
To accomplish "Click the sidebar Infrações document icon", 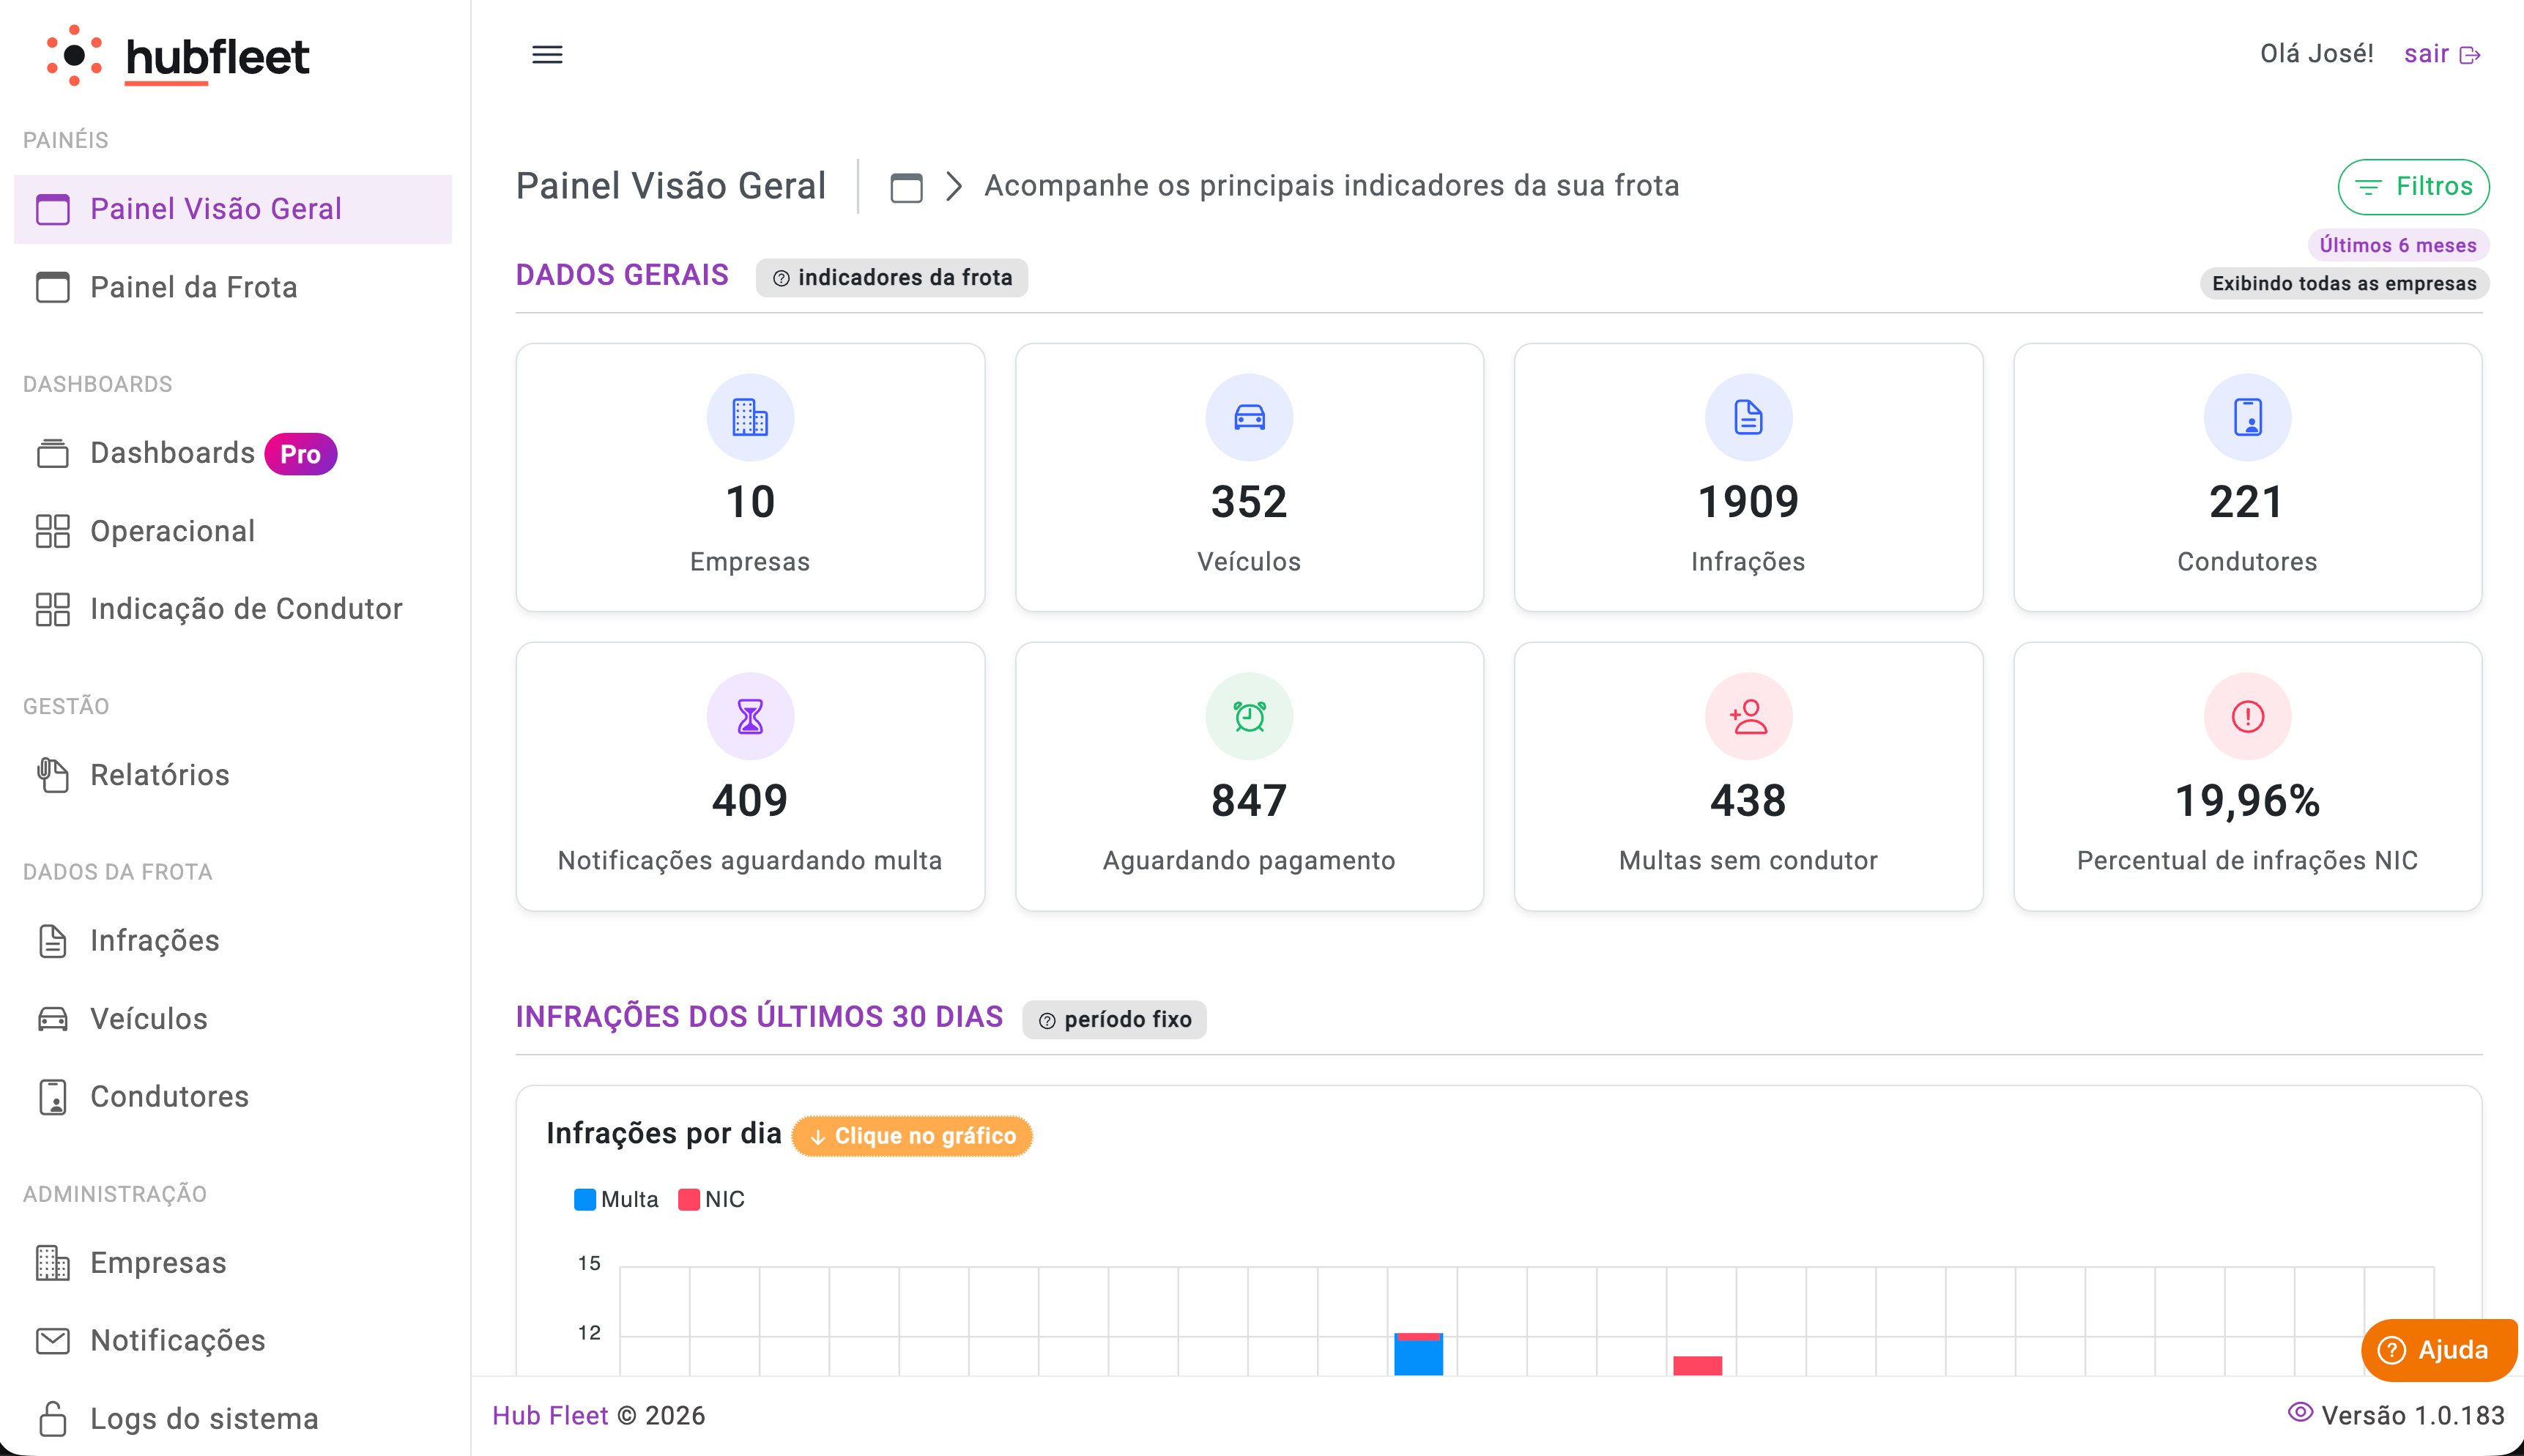I will pos(53,941).
